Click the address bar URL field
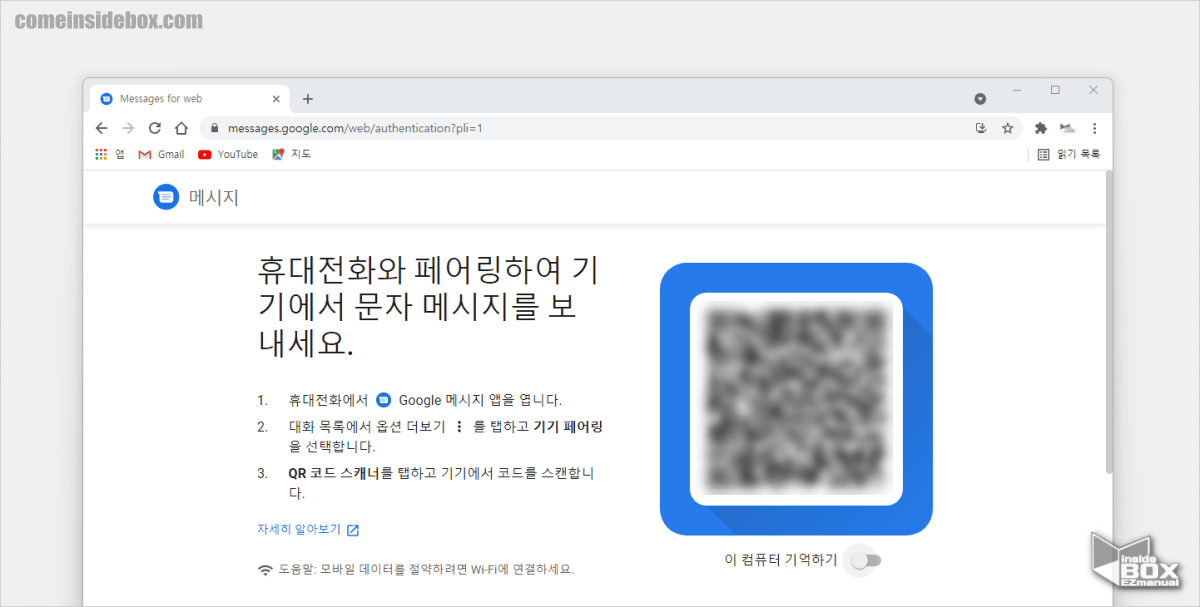 [610, 128]
